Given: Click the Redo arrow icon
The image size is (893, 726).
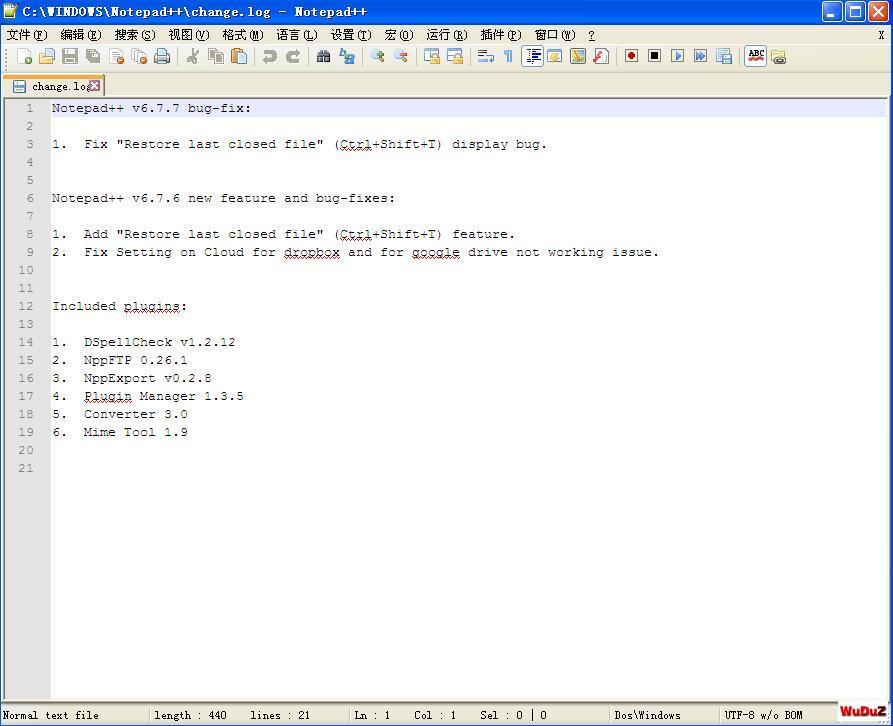Looking at the screenshot, I should [x=293, y=56].
